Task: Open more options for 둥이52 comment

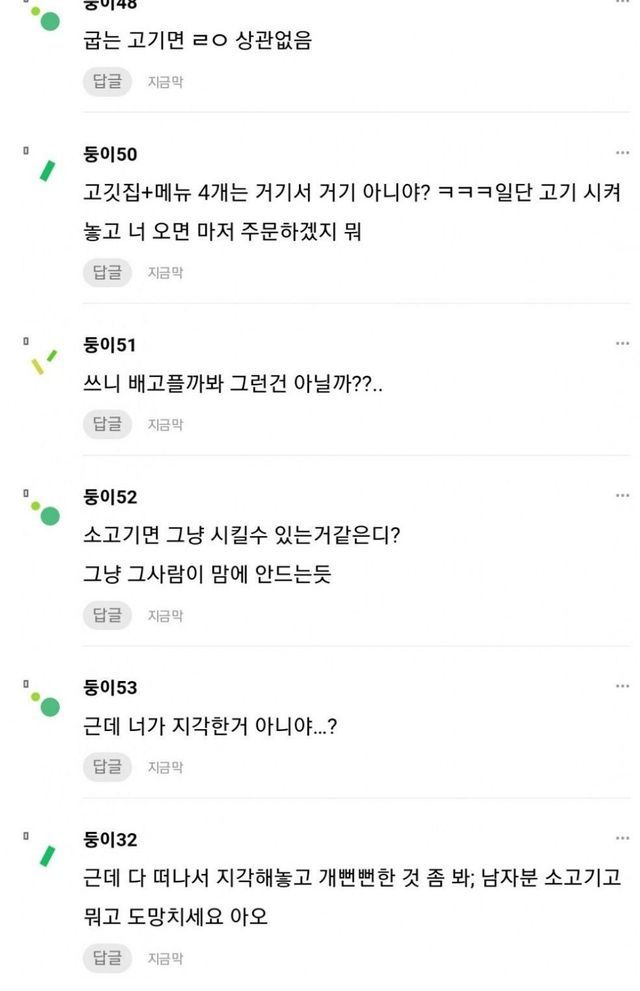Action: point(622,496)
